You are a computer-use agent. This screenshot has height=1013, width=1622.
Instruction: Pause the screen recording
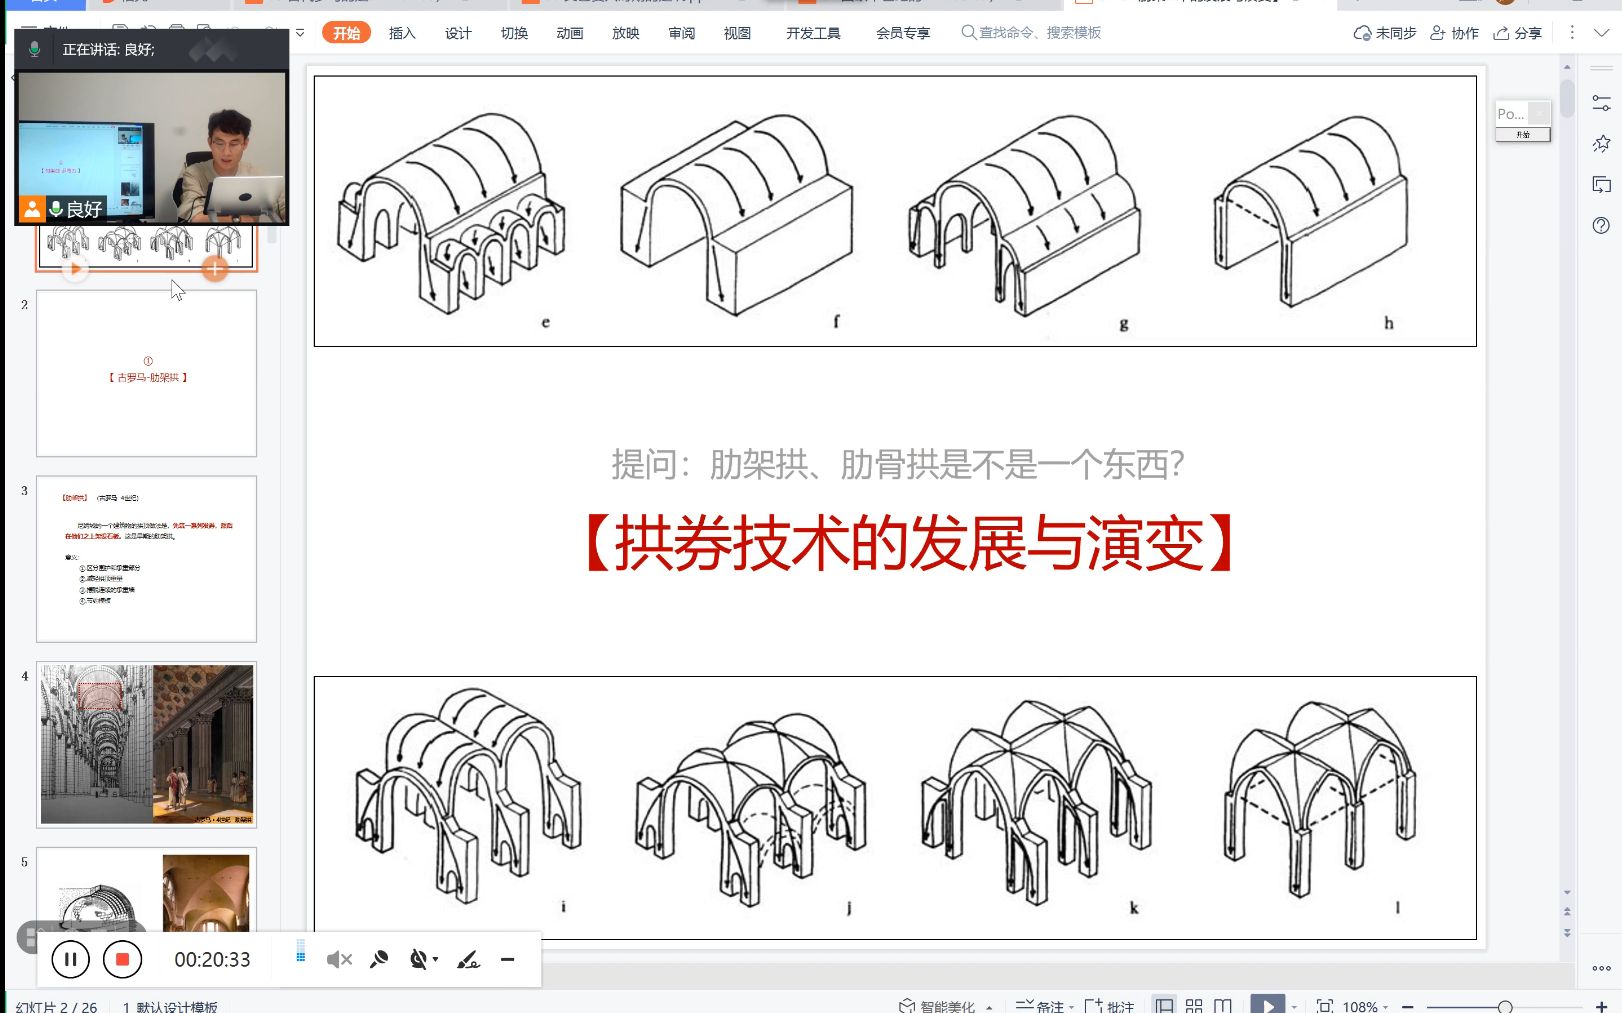pyautogui.click(x=70, y=960)
